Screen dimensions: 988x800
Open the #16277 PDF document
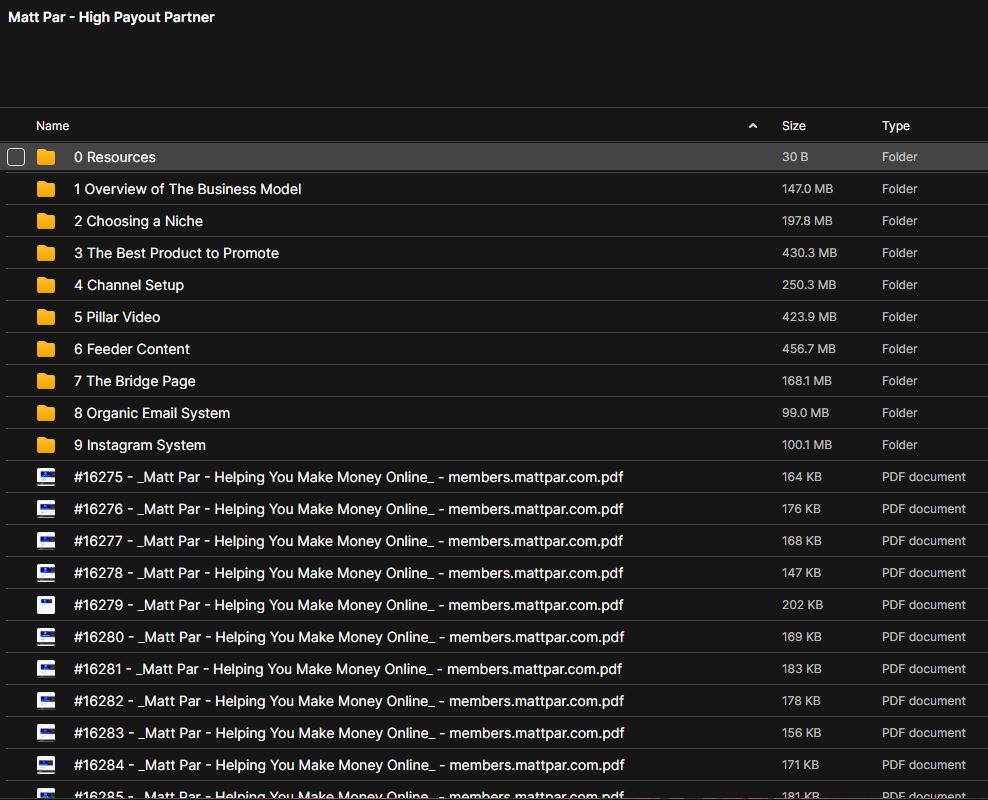(348, 541)
